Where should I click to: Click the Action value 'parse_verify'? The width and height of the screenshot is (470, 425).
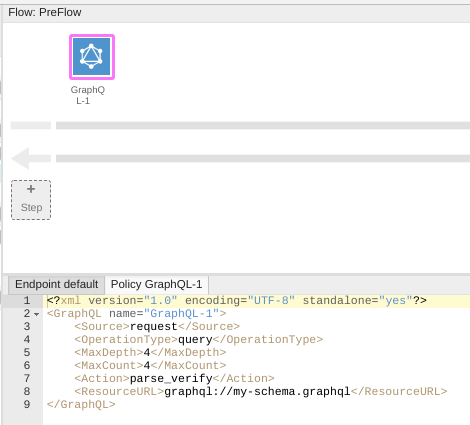point(171,379)
